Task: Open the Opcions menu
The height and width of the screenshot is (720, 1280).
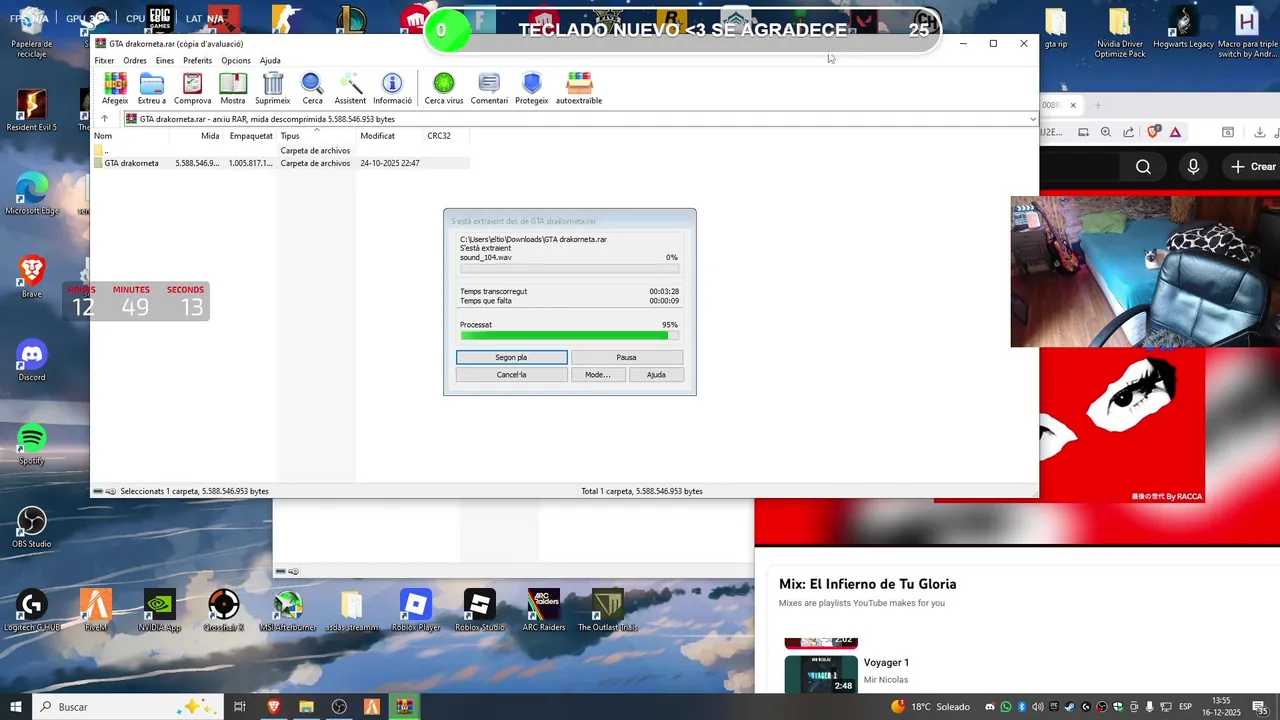Action: [236, 60]
